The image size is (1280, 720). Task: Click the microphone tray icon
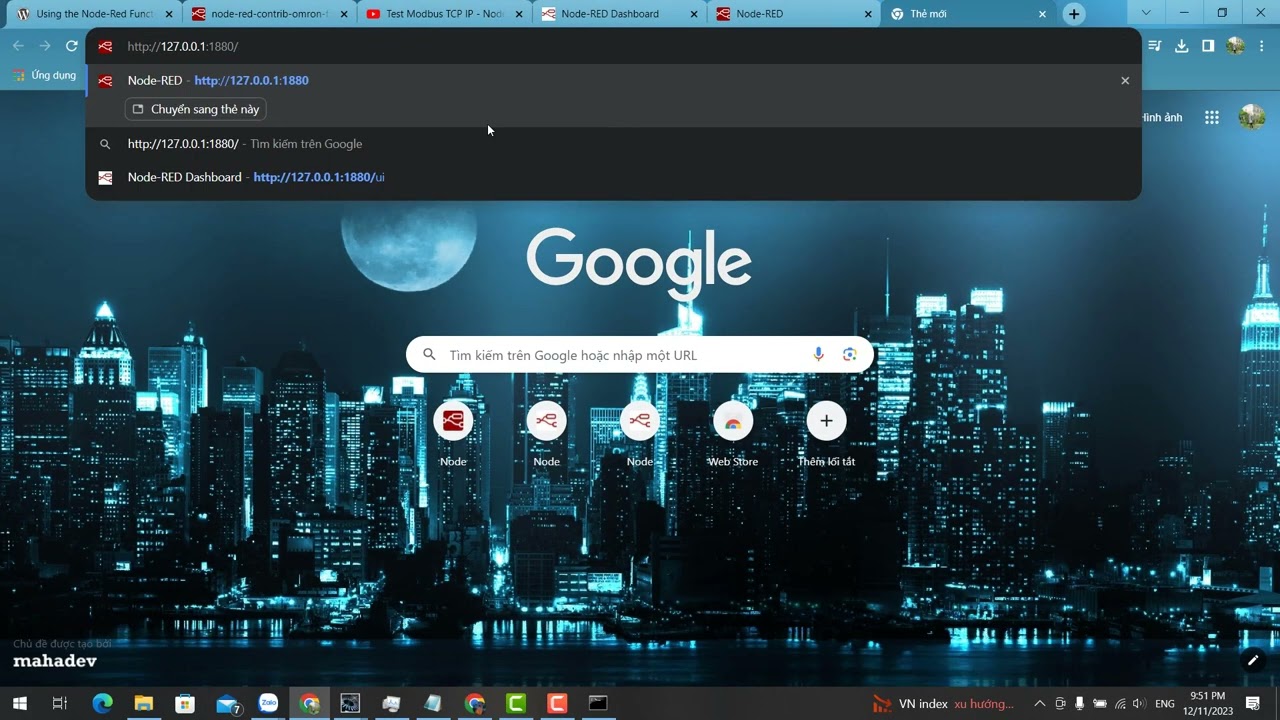click(x=1079, y=703)
